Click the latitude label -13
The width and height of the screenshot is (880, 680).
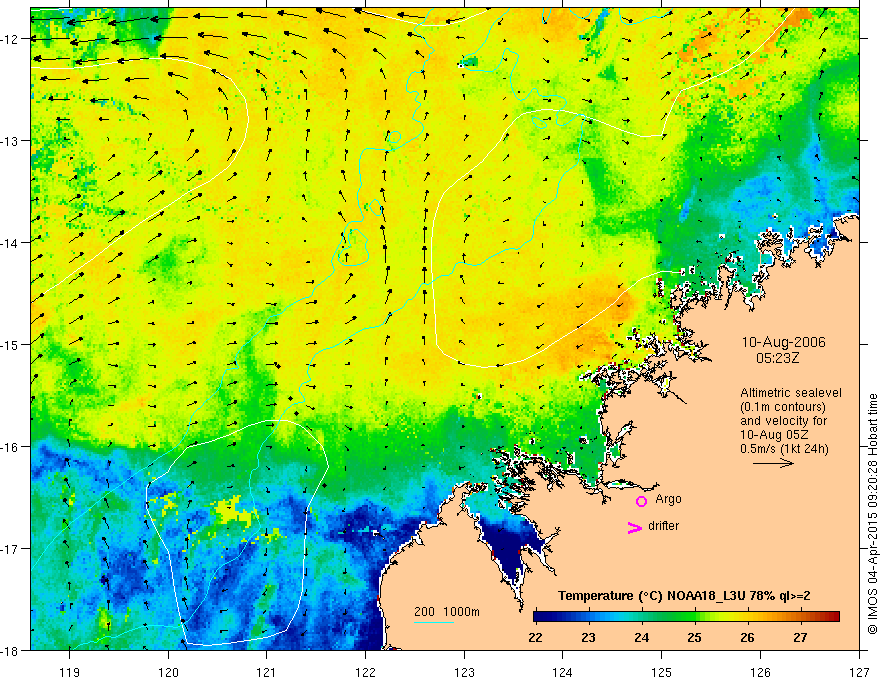[10, 141]
